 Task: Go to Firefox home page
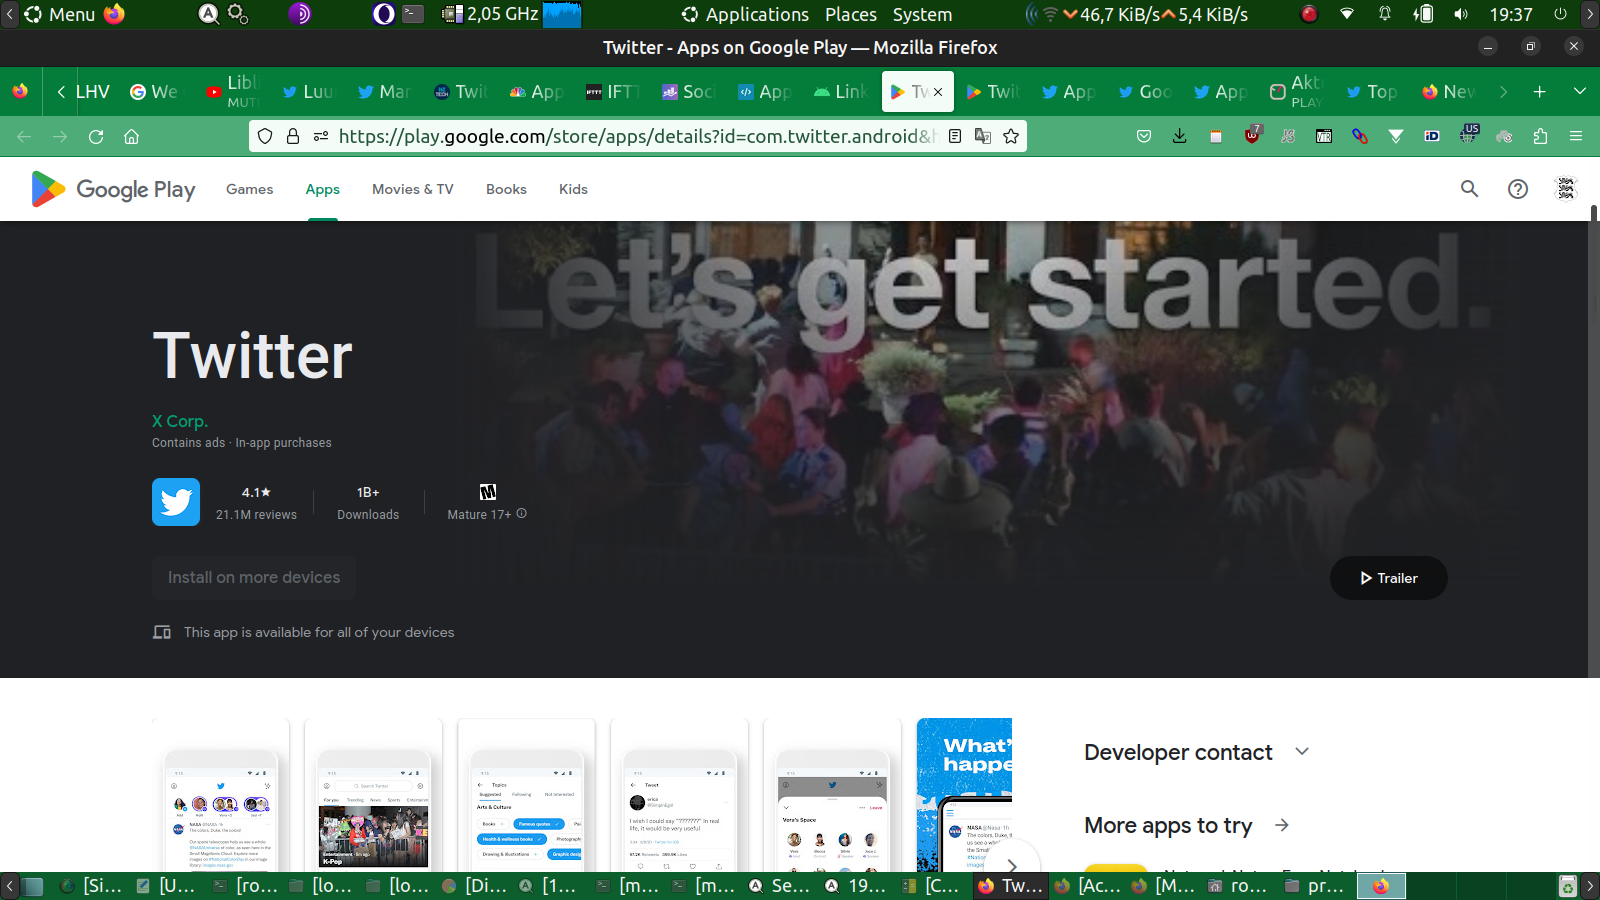click(x=131, y=137)
